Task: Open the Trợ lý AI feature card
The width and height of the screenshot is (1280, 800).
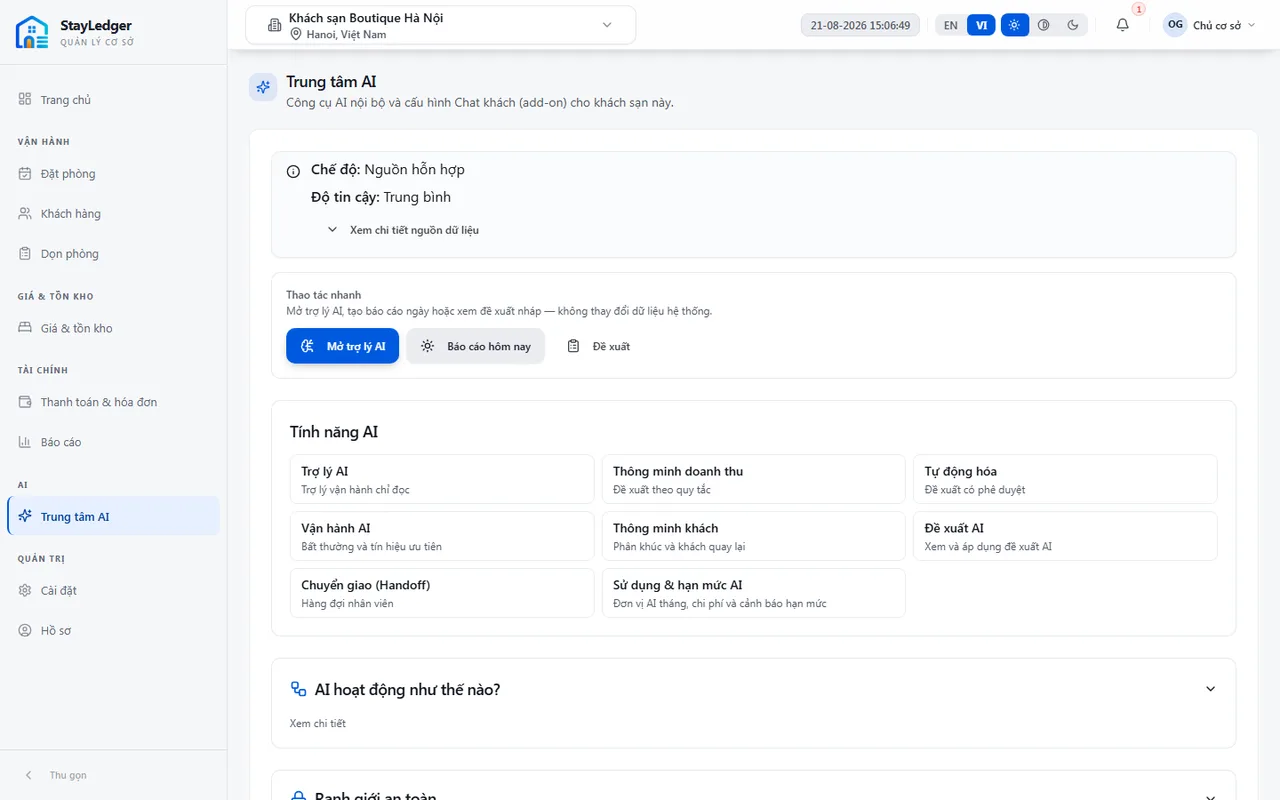Action: coord(442,480)
